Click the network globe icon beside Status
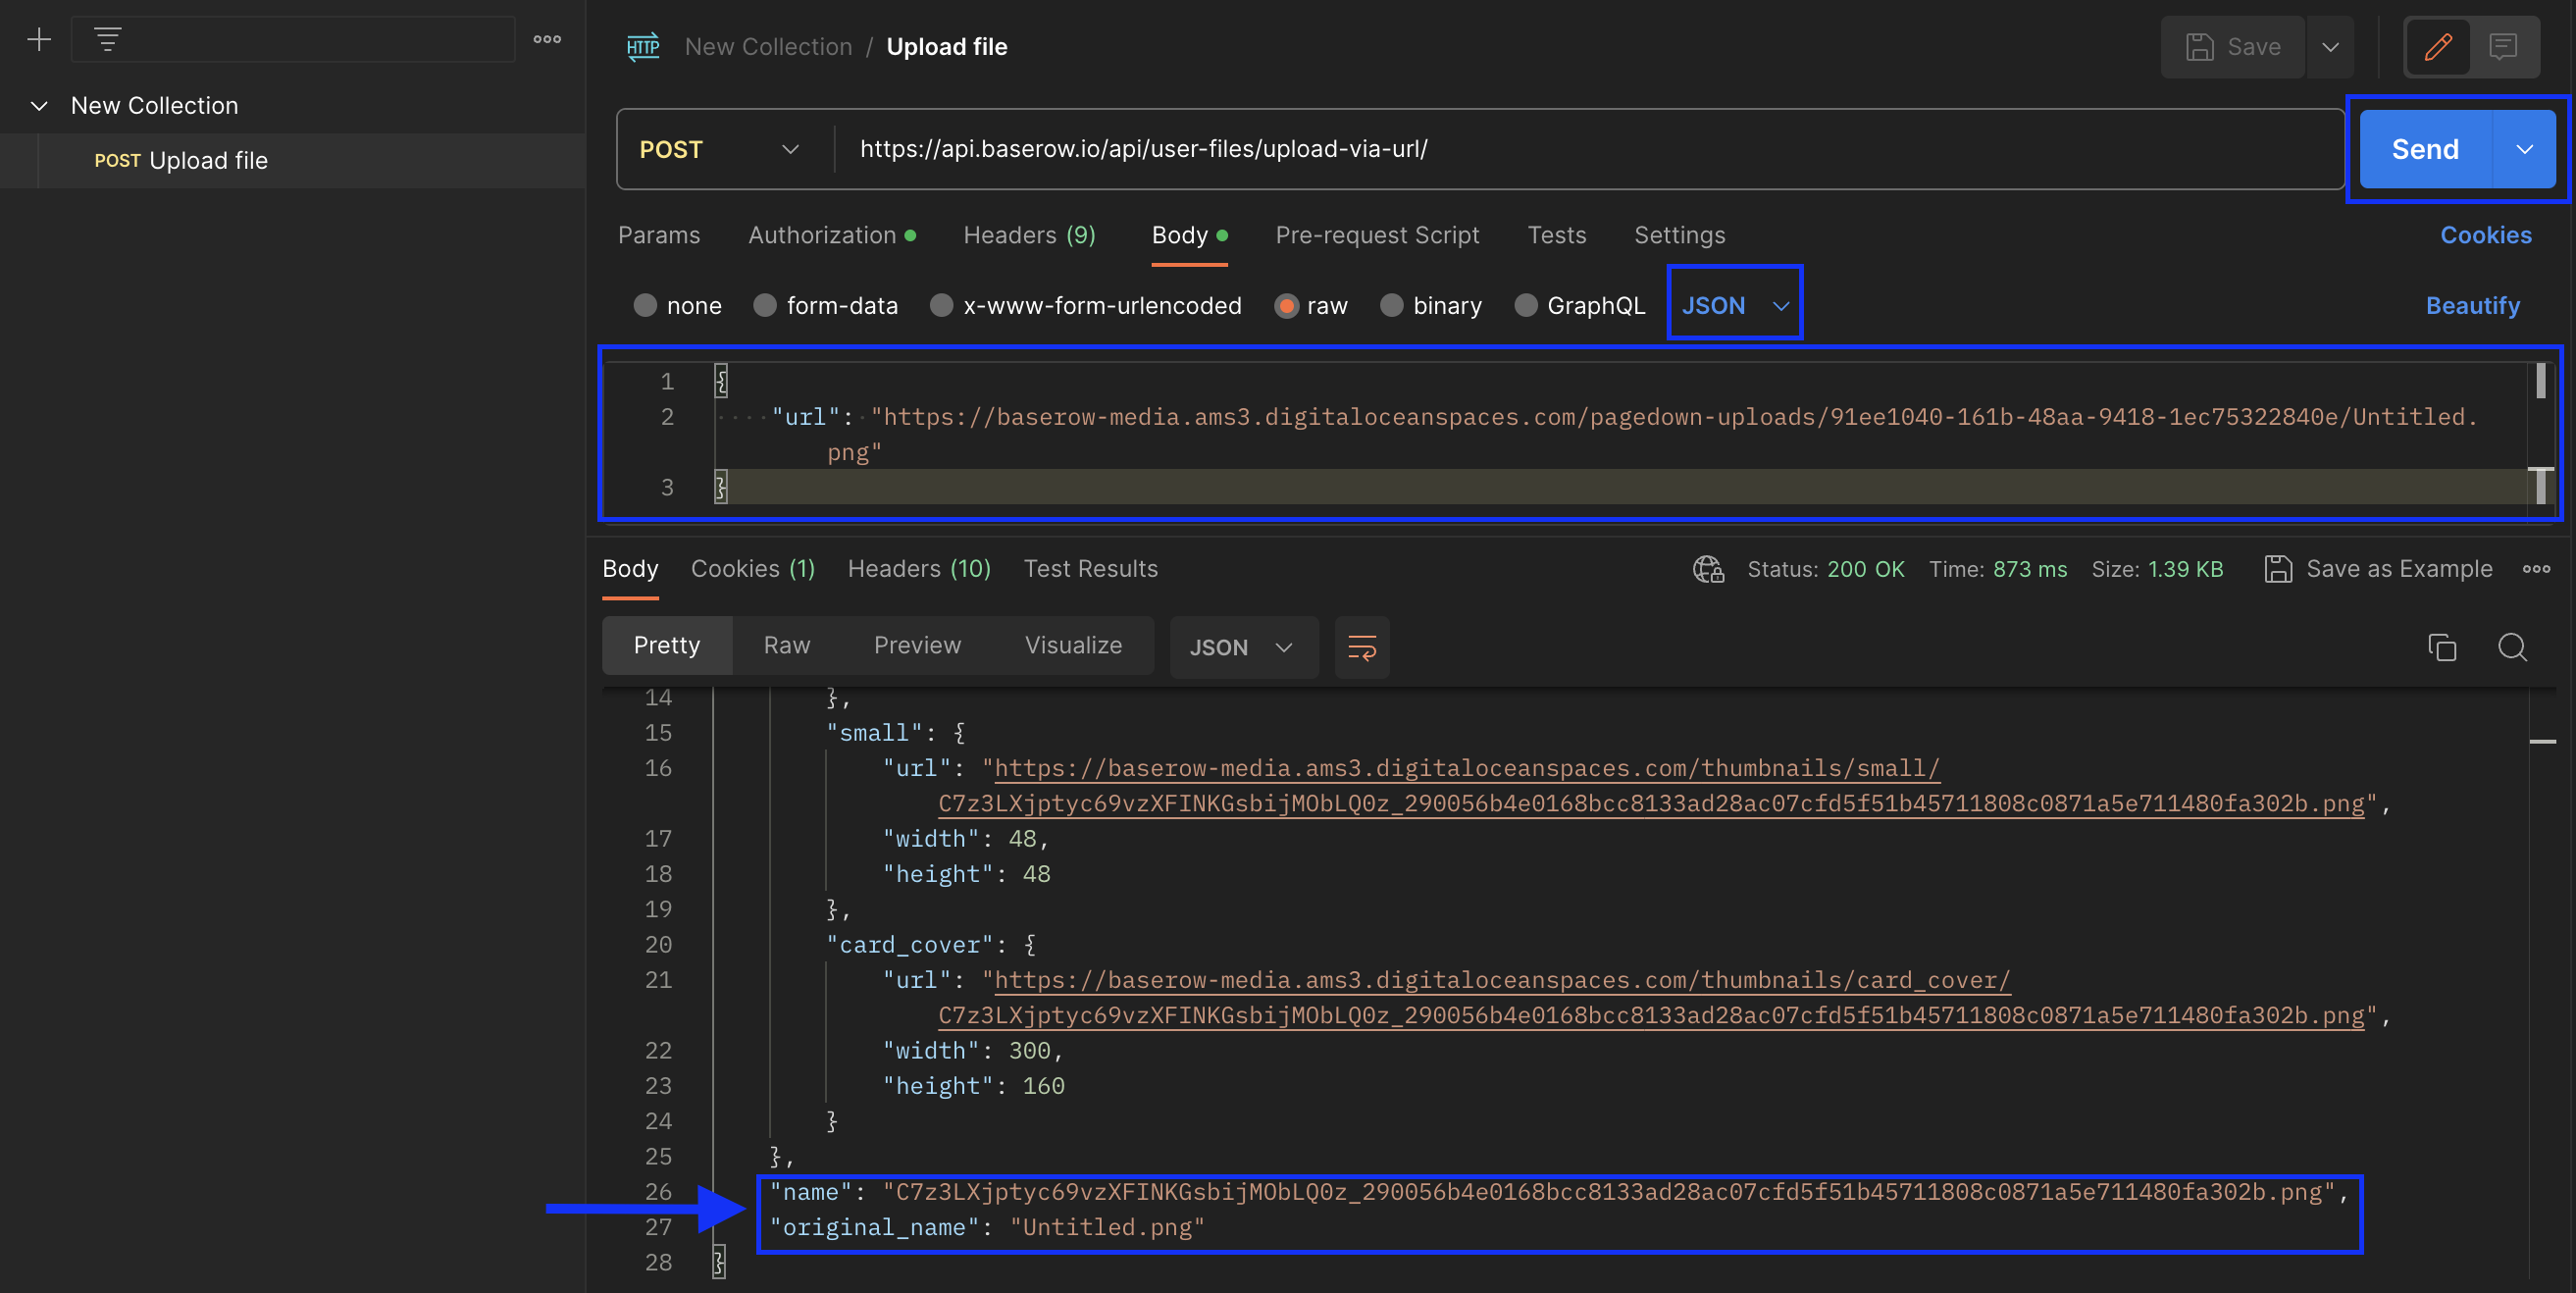 [1707, 569]
